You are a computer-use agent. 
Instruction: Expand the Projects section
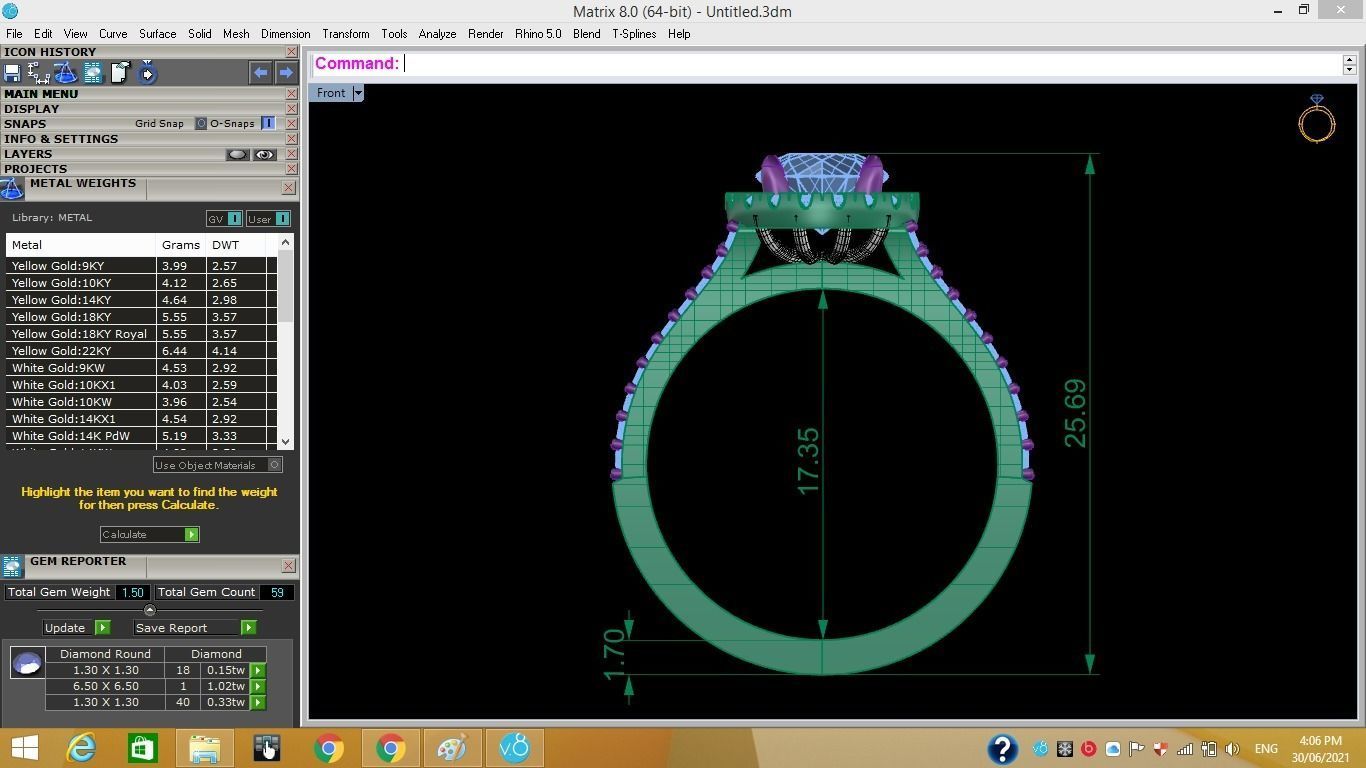(x=35, y=169)
